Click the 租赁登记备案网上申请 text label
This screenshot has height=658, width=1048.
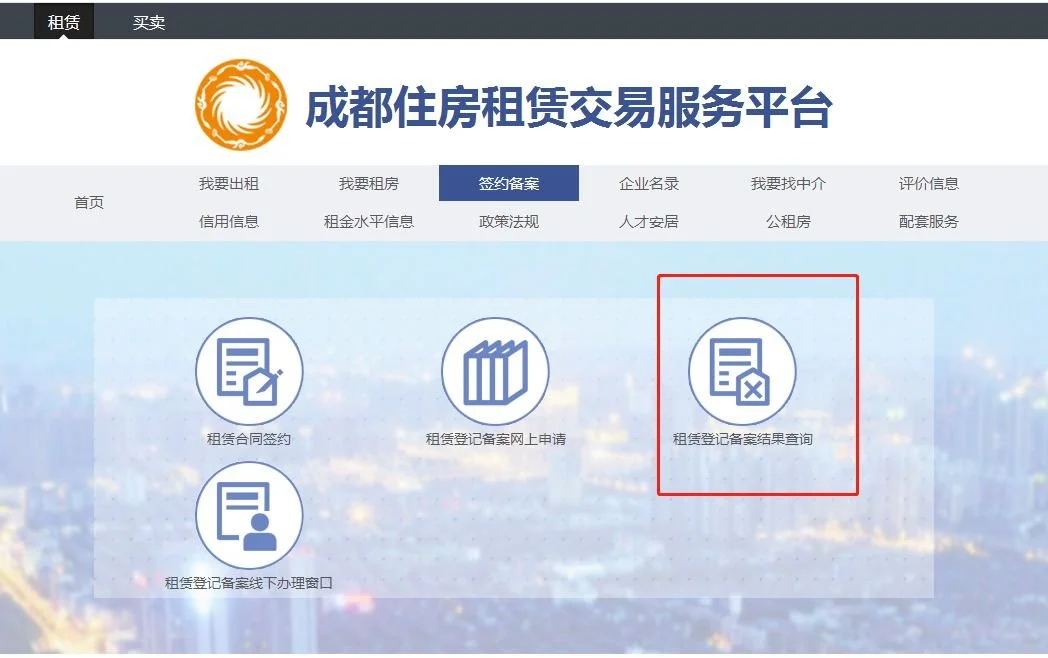tap(495, 439)
